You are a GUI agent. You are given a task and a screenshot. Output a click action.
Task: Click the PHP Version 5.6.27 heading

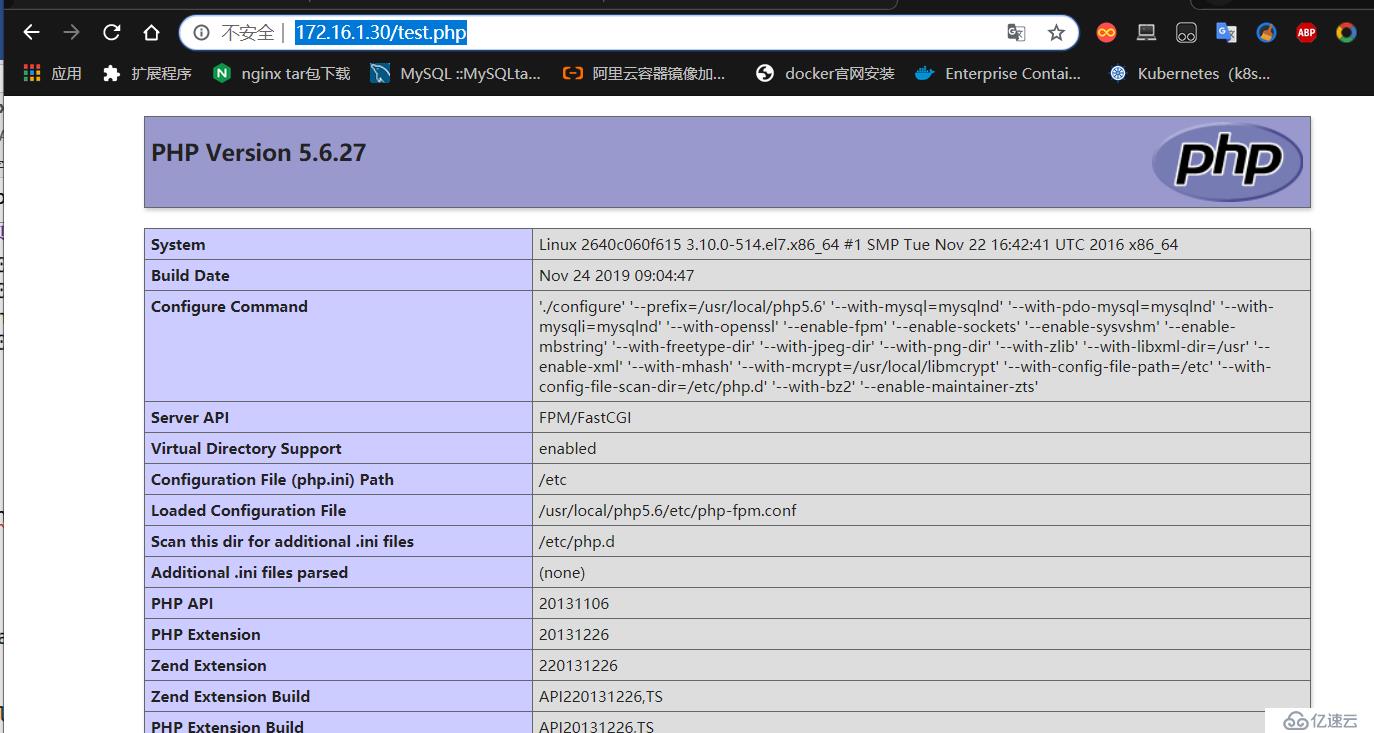pyautogui.click(x=259, y=152)
